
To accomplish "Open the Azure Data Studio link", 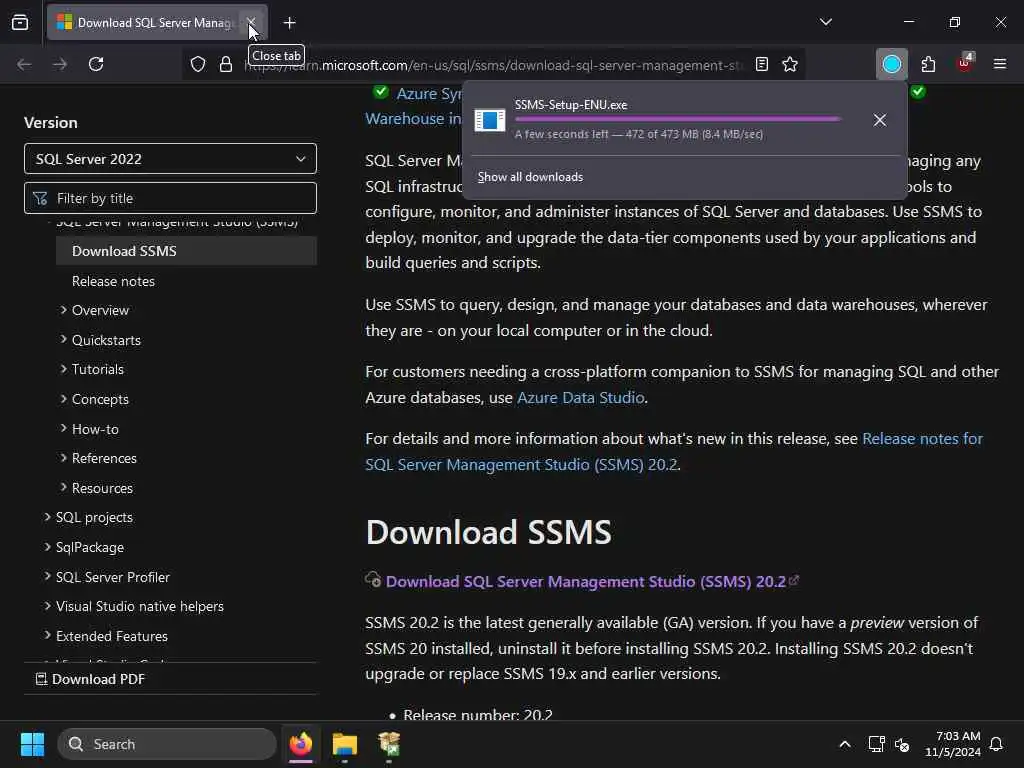I will [581, 398].
